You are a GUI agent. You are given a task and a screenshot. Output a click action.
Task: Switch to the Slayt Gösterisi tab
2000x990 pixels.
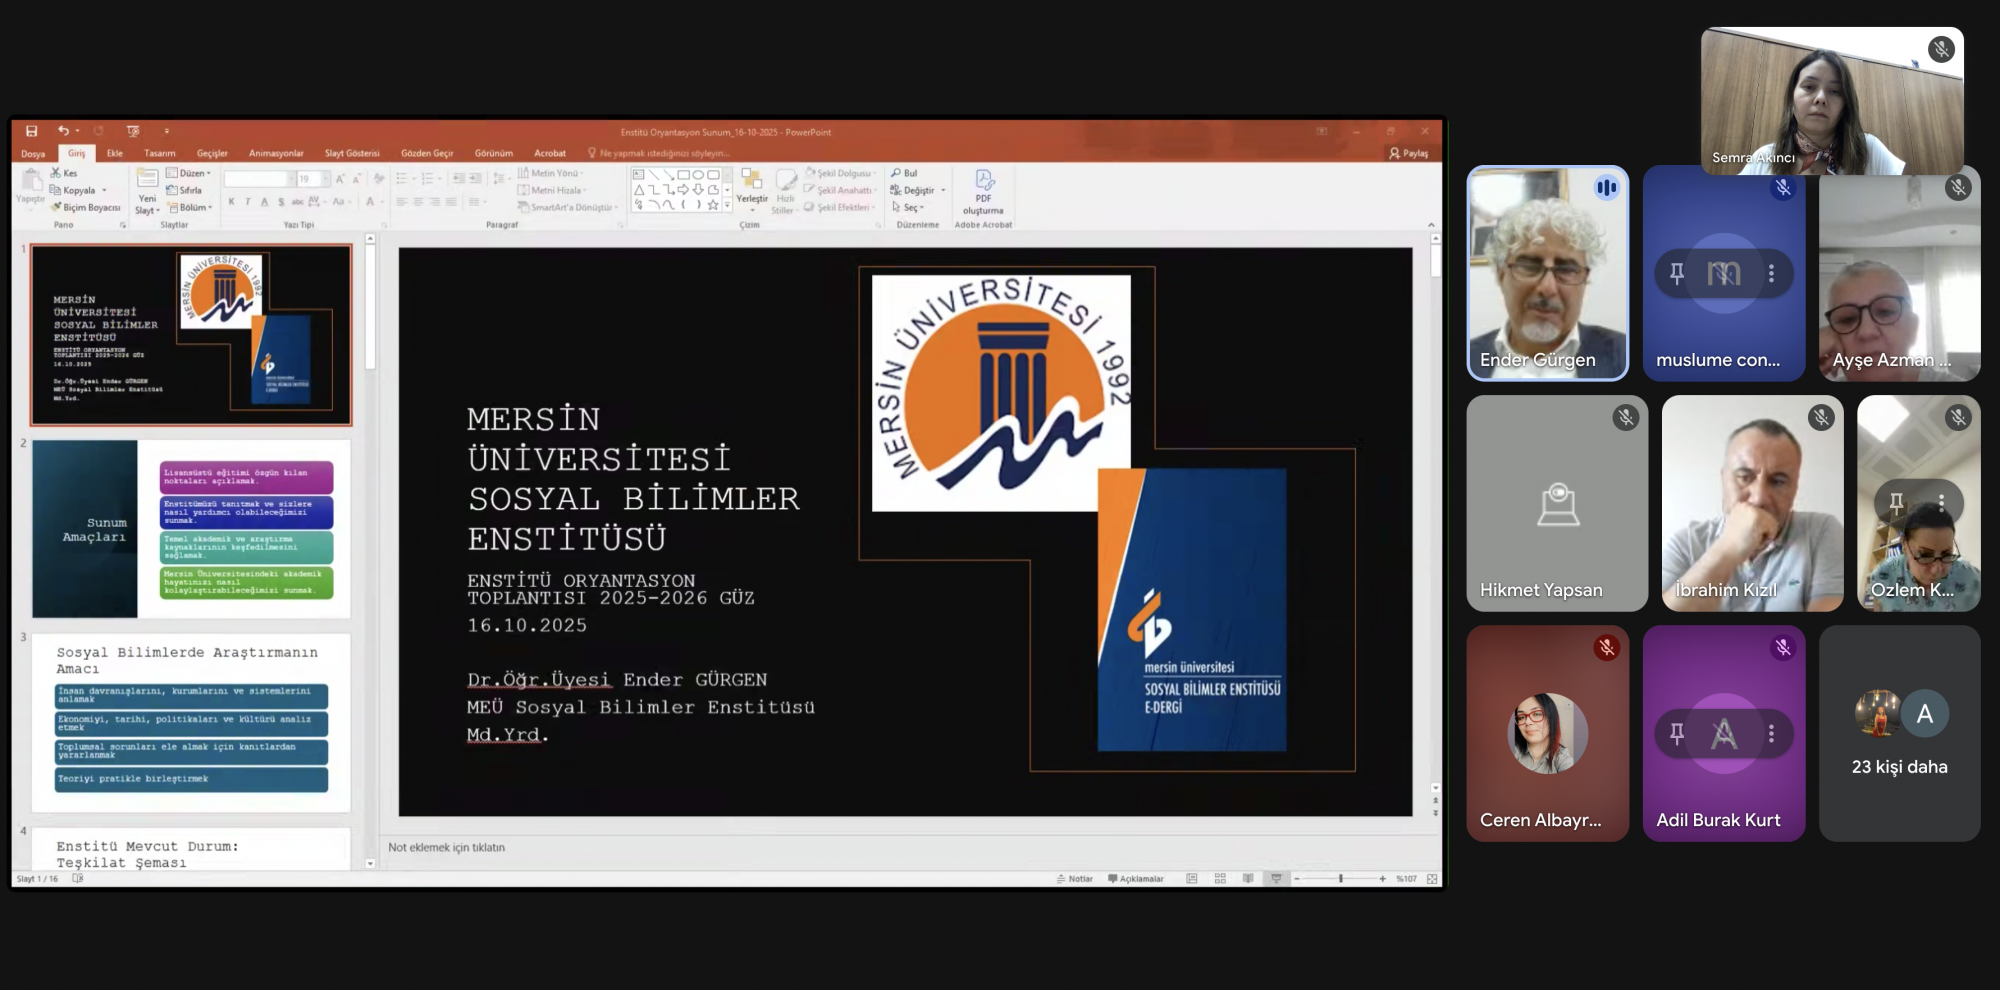[x=352, y=153]
